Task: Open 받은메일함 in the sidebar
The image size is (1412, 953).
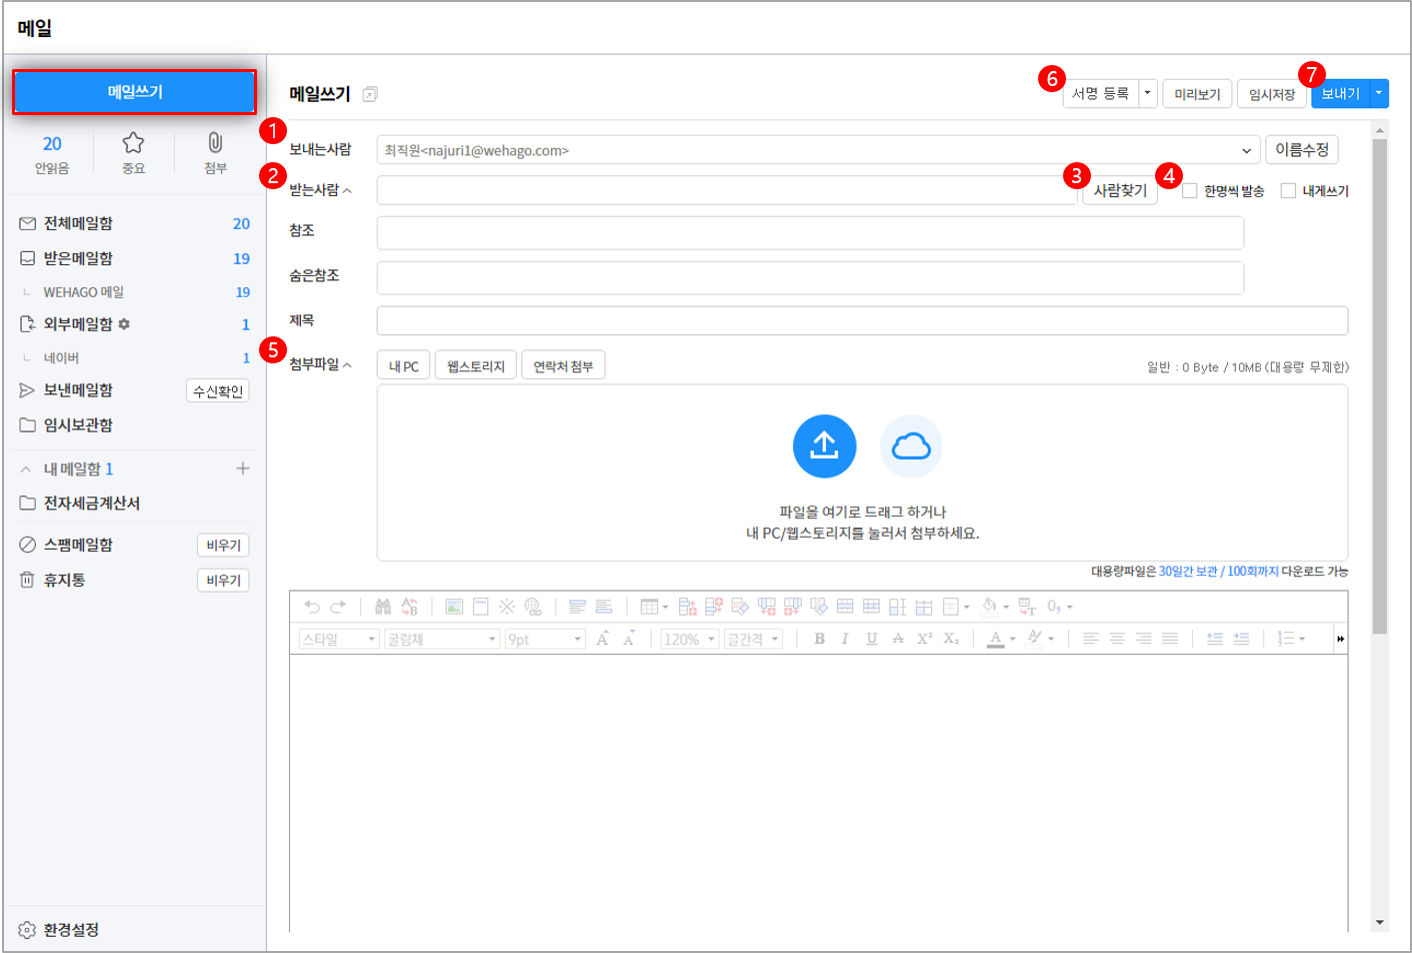Action: click(x=78, y=258)
